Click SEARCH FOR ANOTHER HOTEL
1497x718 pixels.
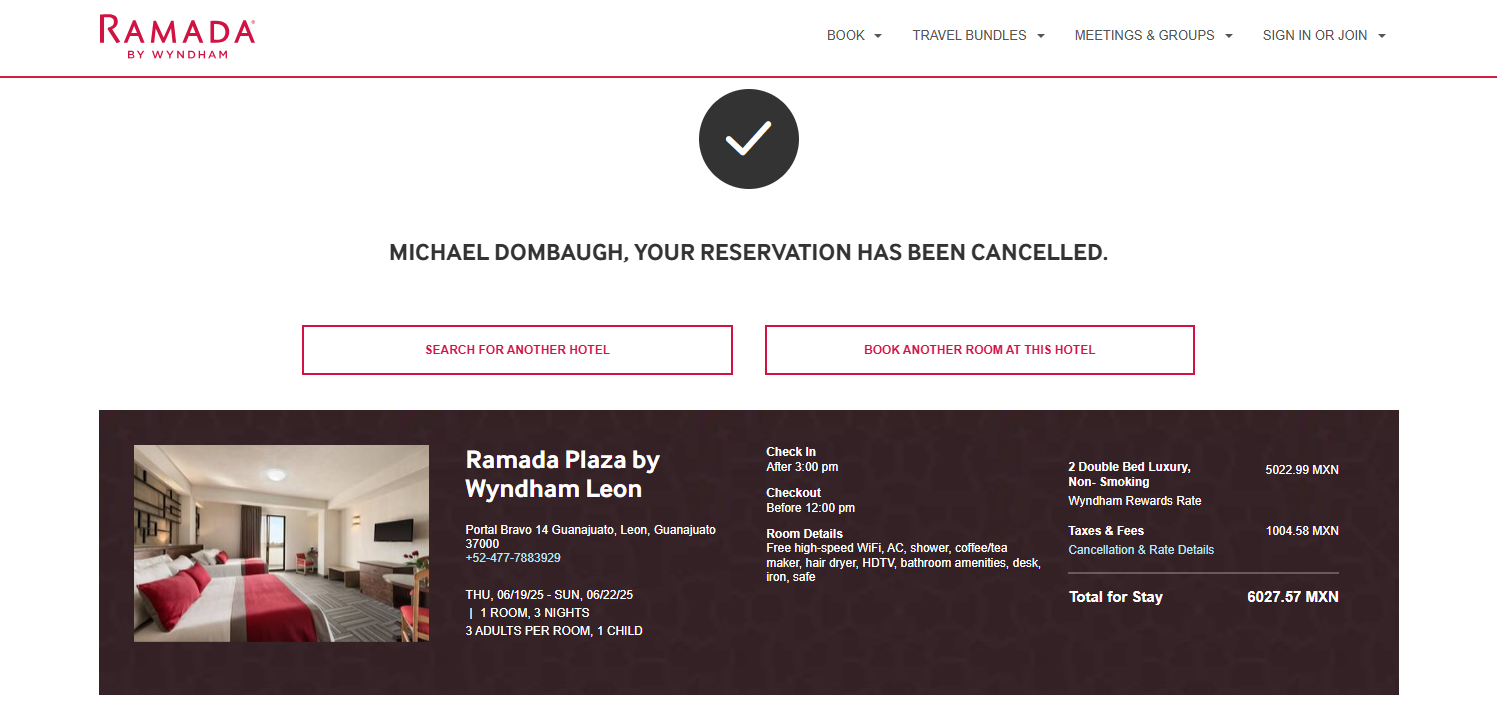[517, 350]
